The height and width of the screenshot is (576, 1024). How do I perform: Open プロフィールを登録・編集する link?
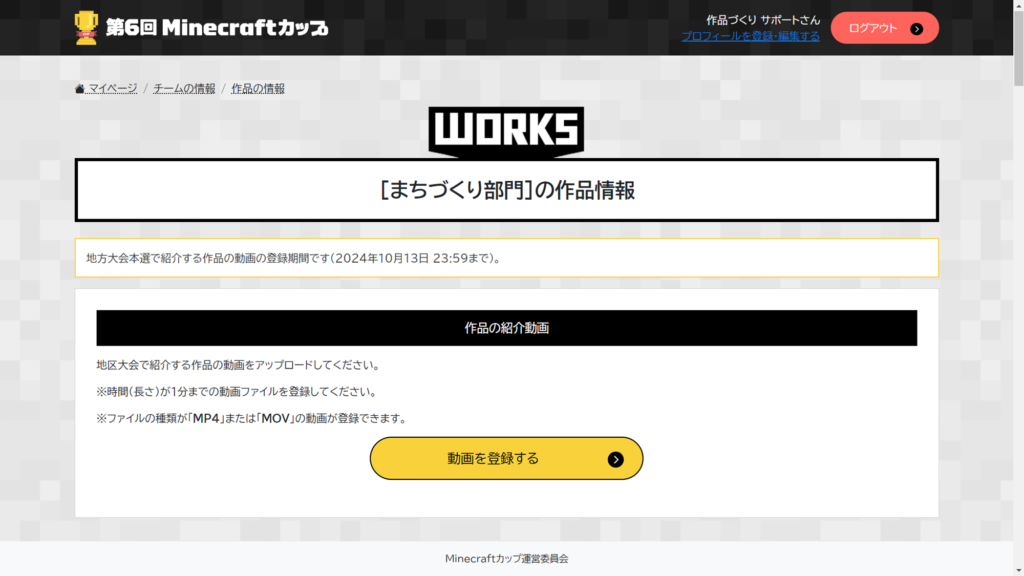coord(750,36)
